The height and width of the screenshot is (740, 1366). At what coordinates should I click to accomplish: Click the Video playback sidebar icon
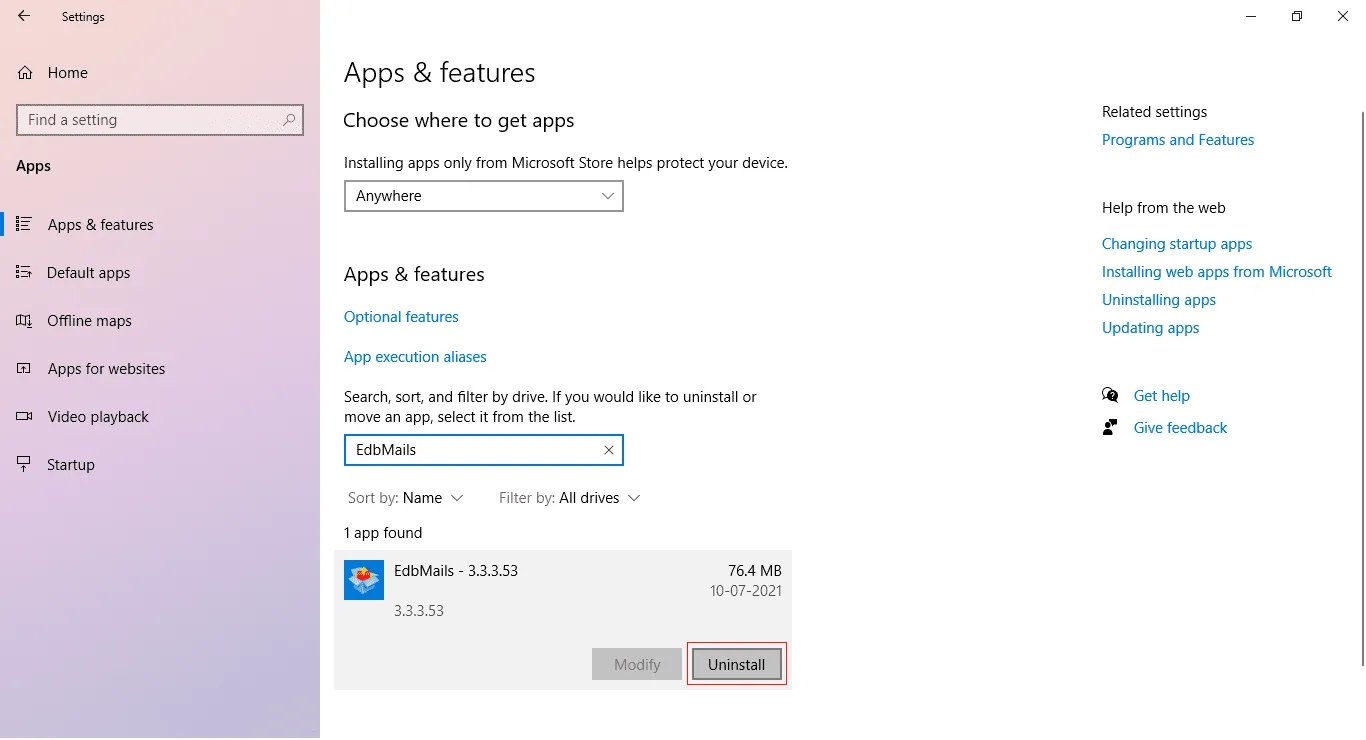tap(24, 416)
